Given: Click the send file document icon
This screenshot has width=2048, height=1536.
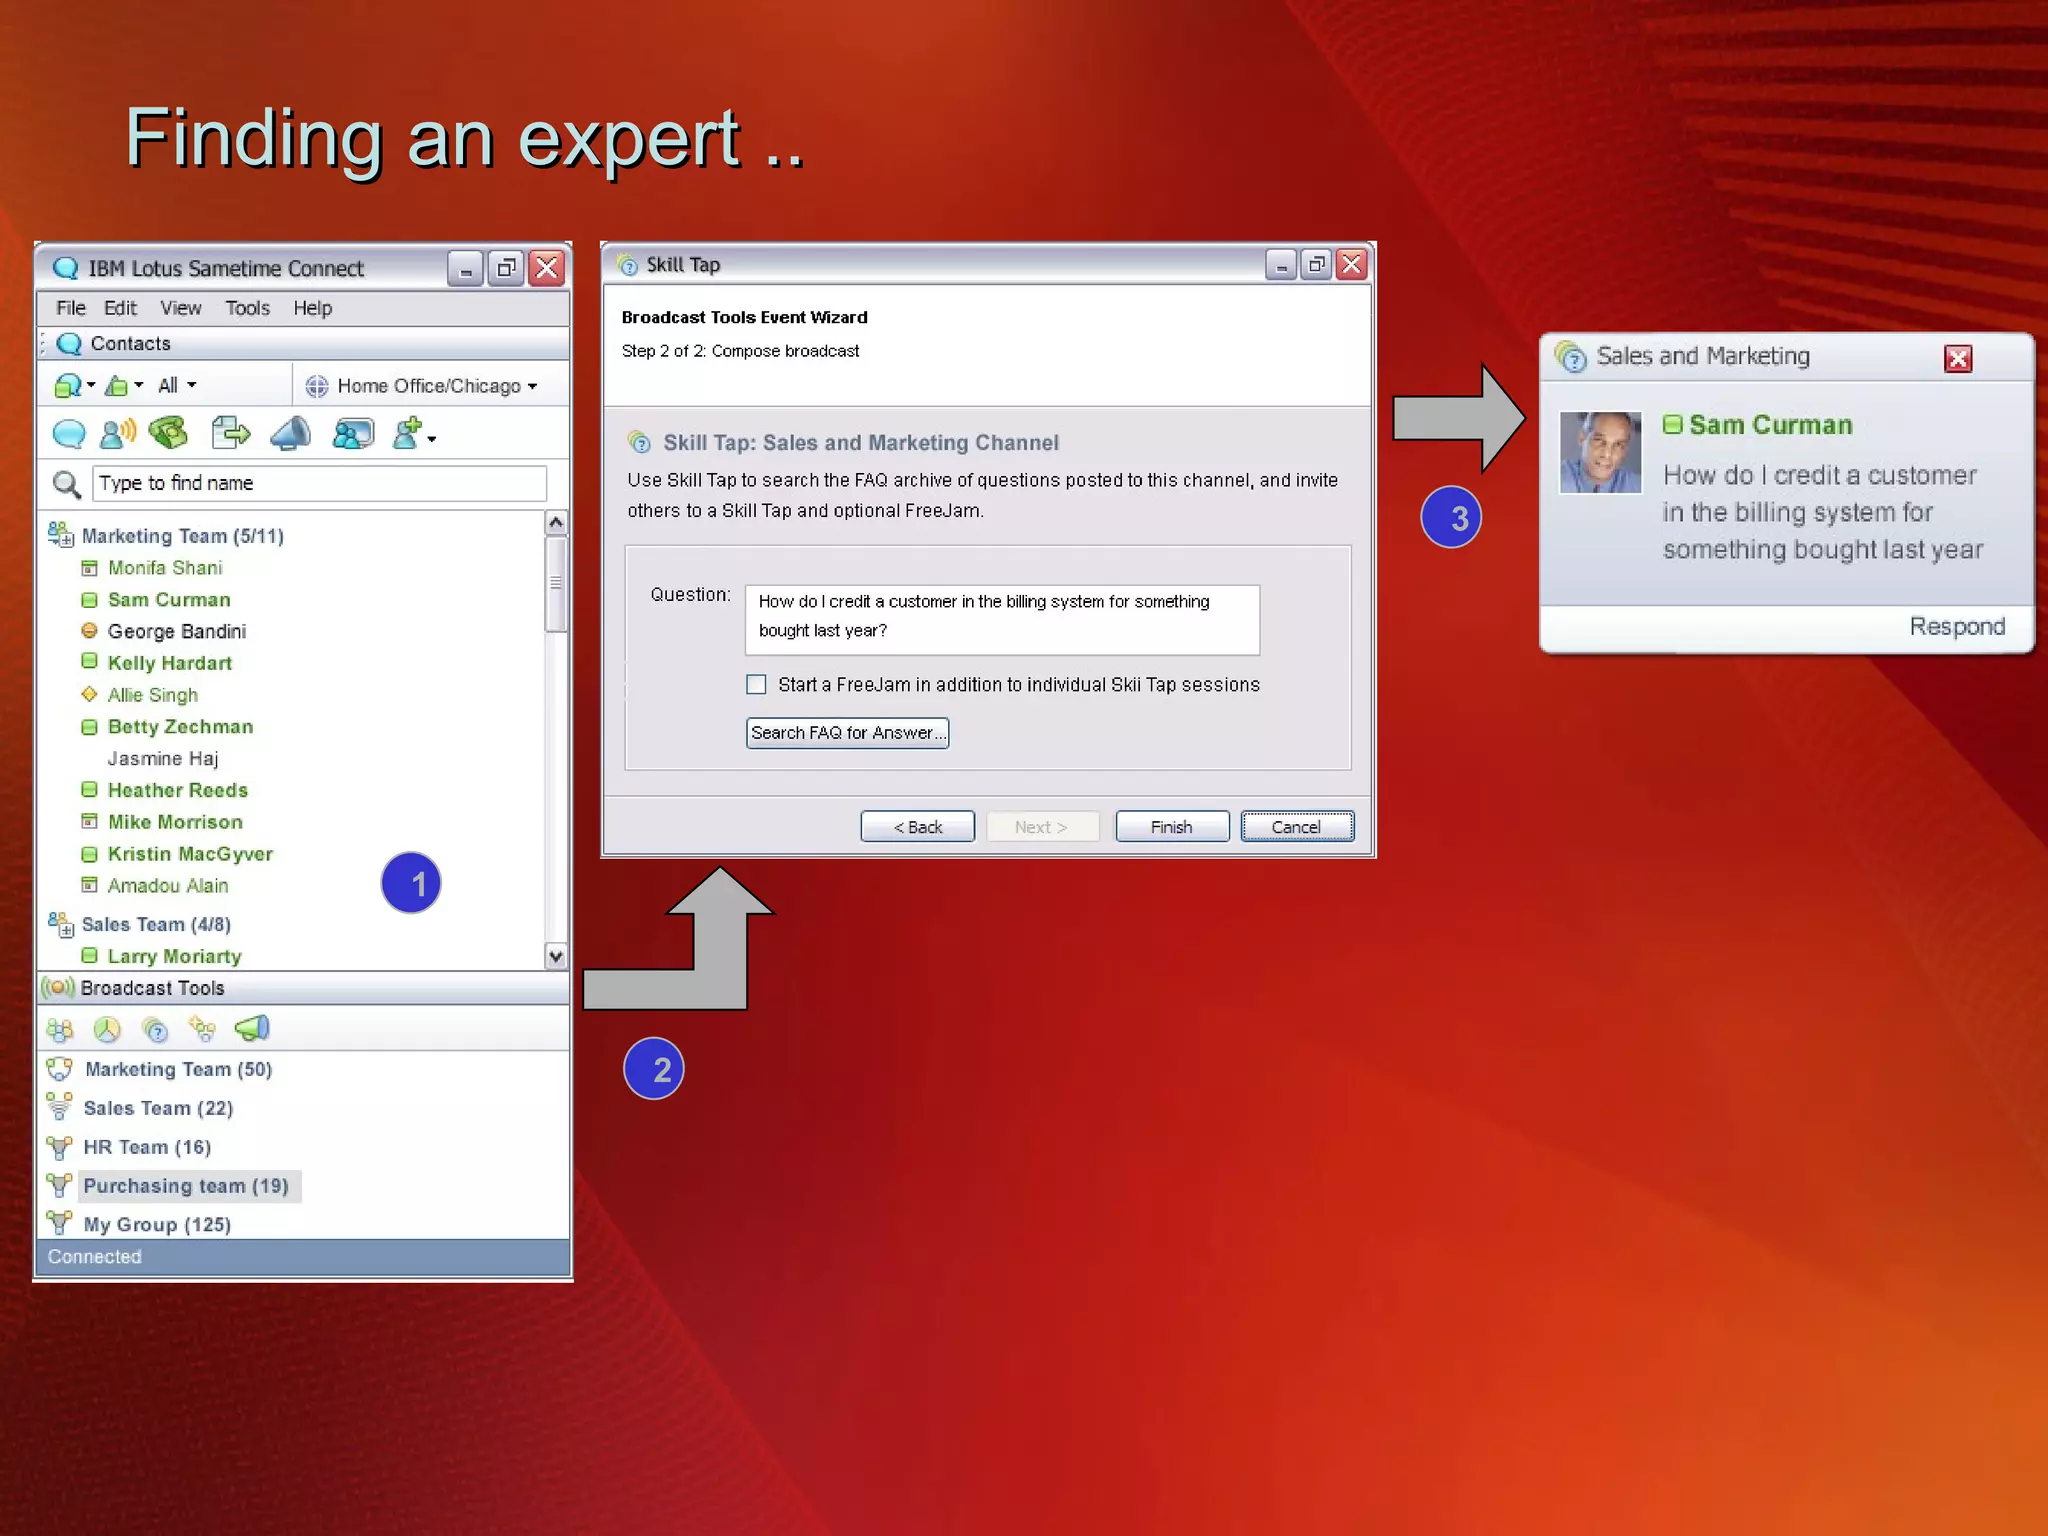Looking at the screenshot, I should tap(231, 433).
